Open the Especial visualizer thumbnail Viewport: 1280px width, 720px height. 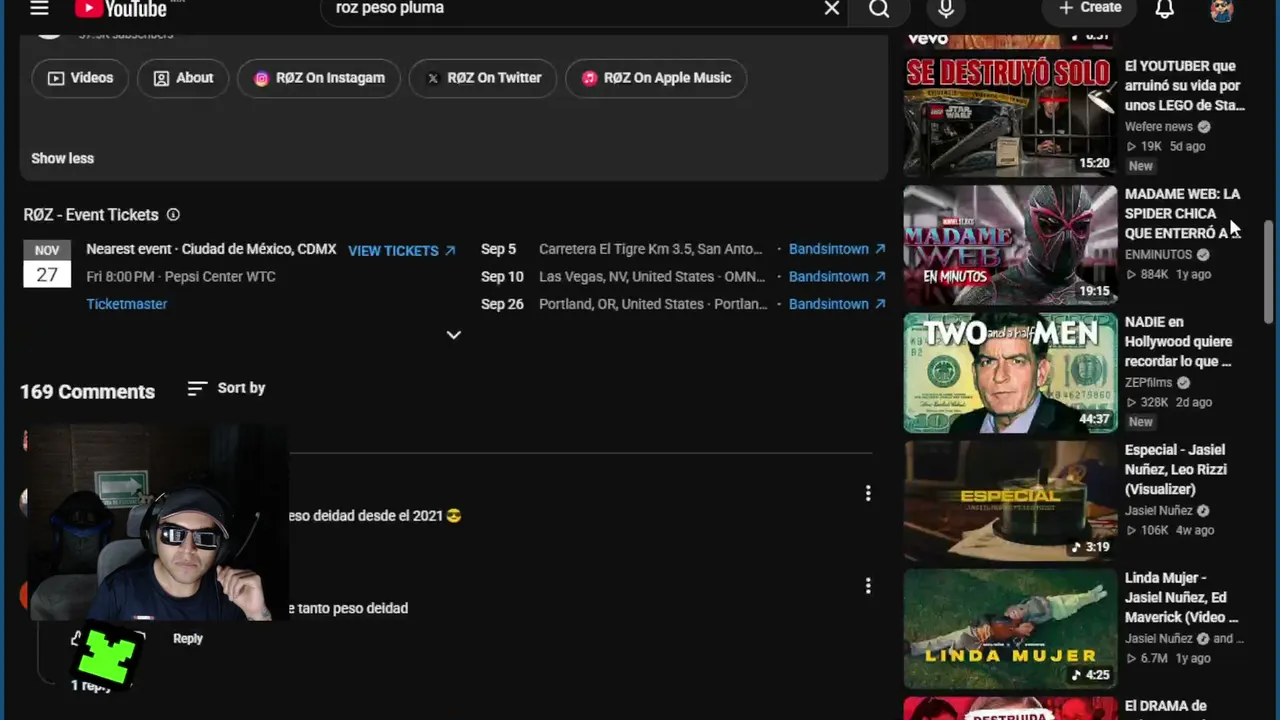(1010, 500)
